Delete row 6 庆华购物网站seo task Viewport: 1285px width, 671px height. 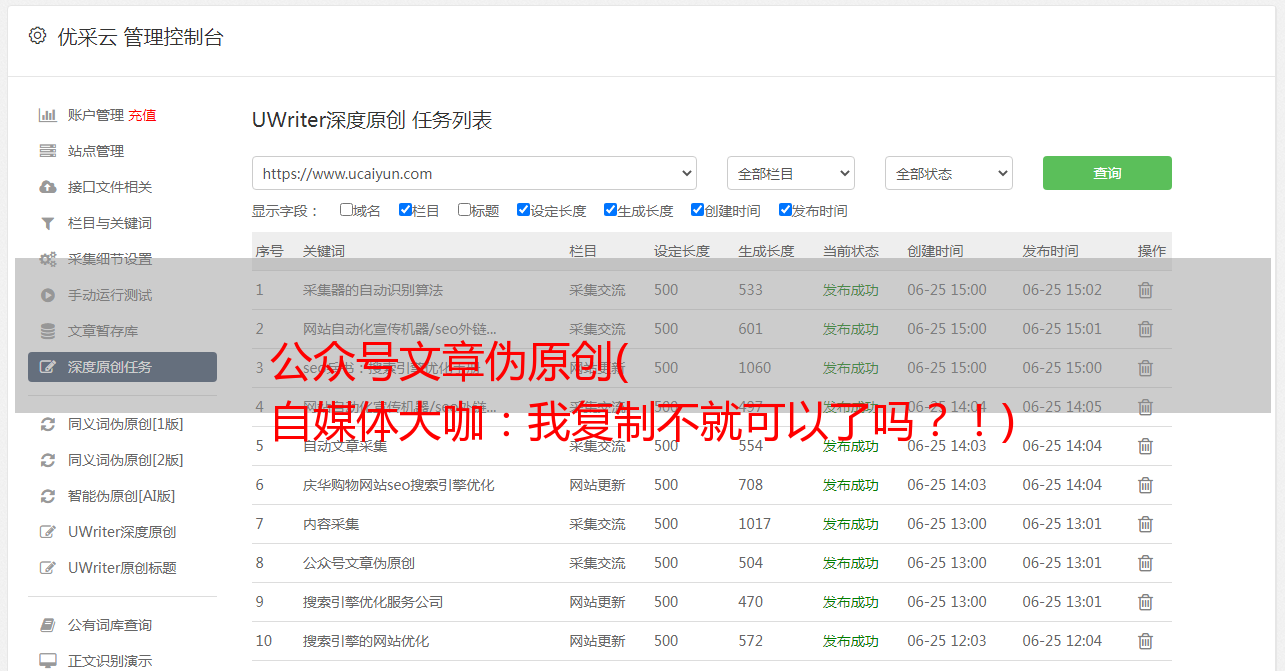click(1145, 485)
